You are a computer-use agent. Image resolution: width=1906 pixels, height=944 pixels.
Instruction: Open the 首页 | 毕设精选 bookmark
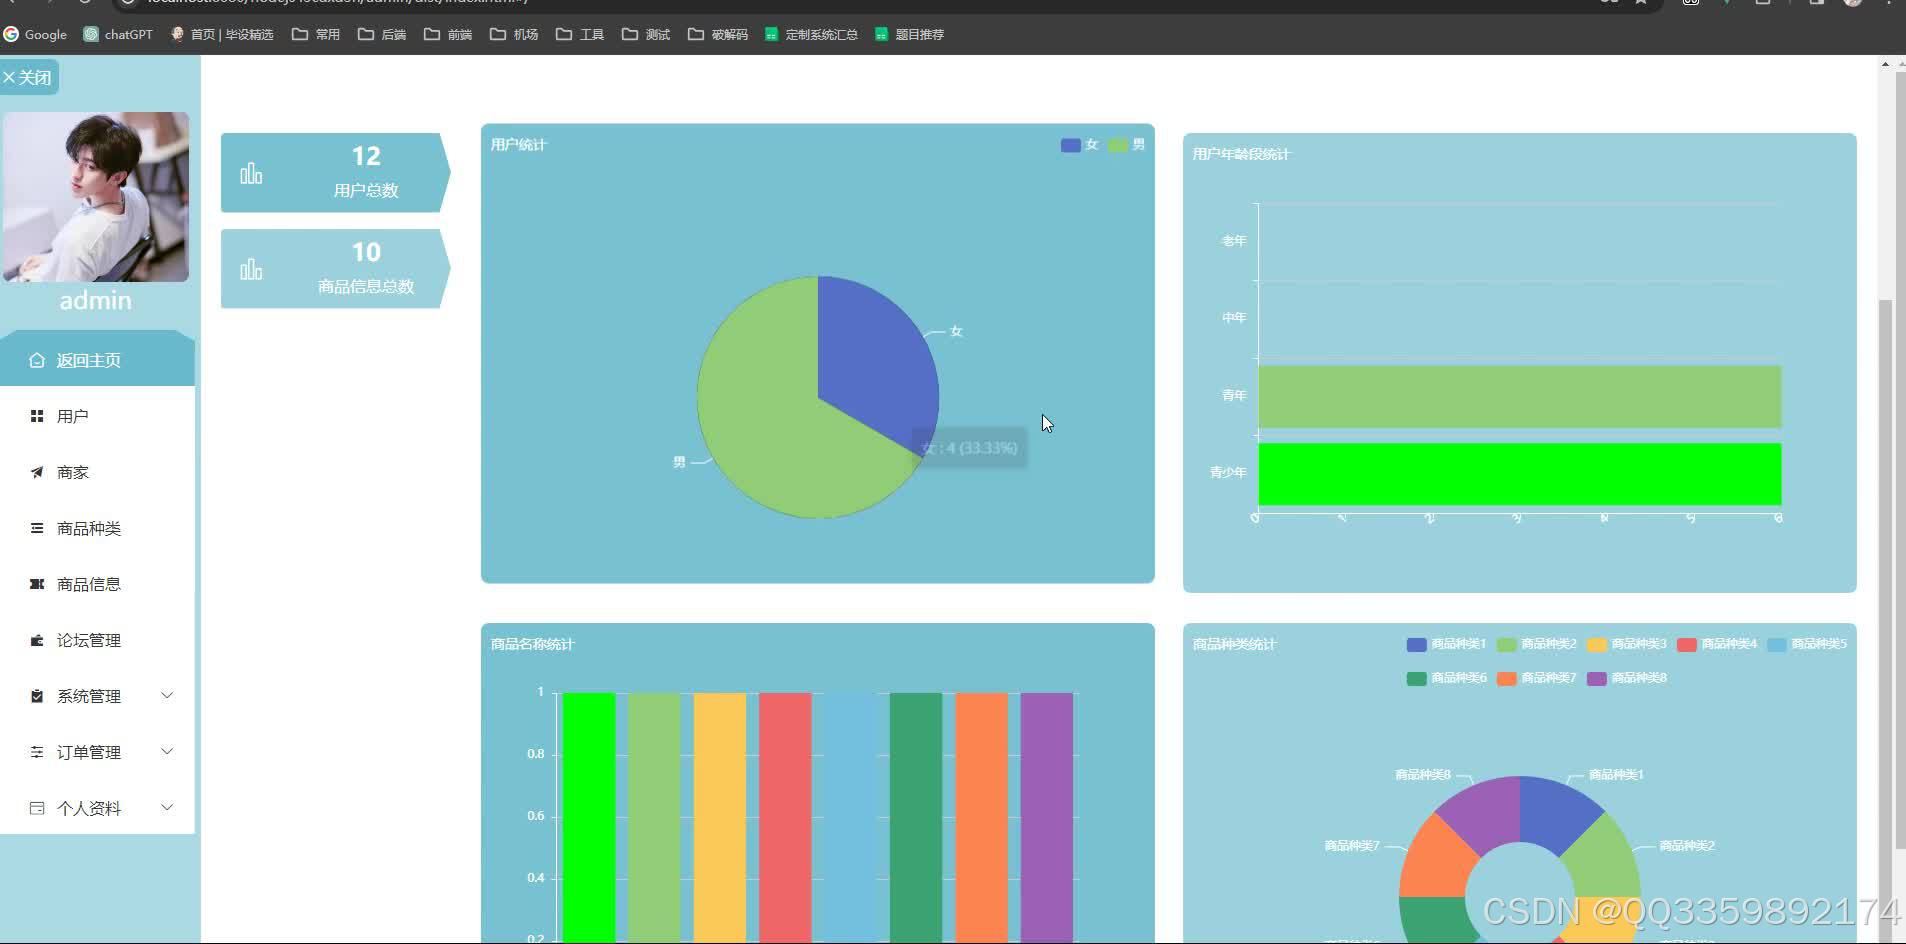pos(222,34)
